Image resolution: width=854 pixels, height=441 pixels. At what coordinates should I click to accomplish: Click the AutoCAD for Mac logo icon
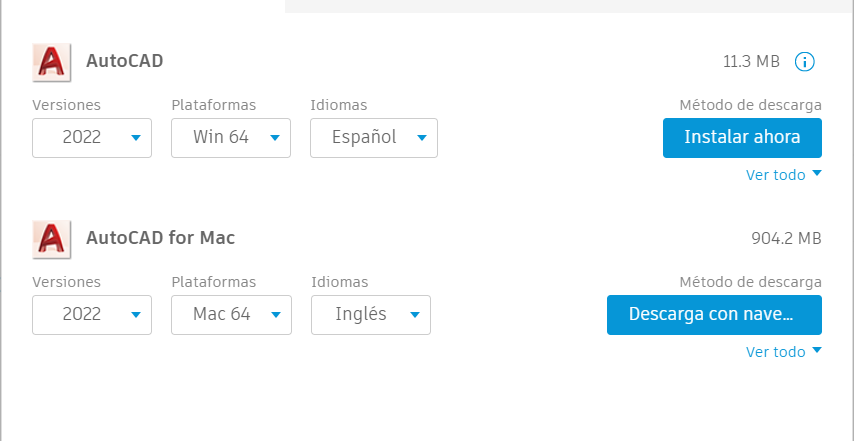point(52,239)
